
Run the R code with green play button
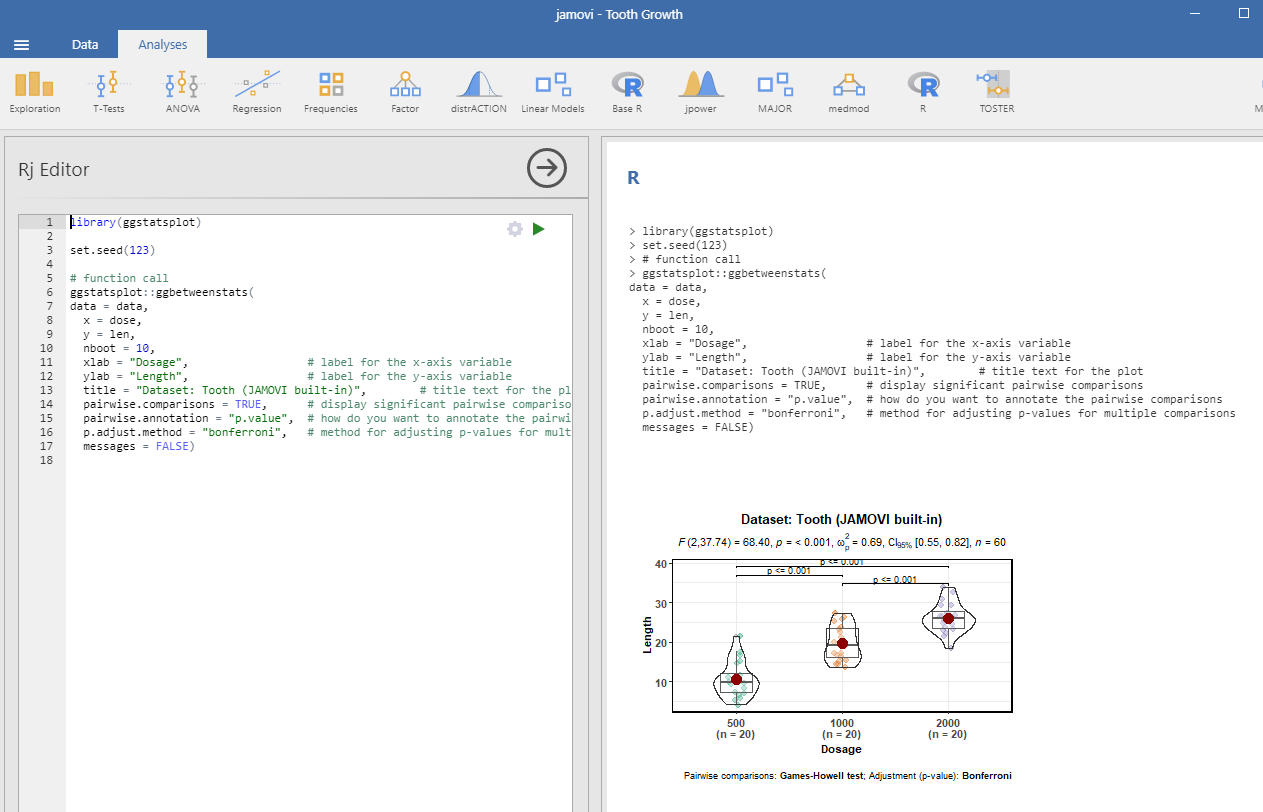[538, 228]
